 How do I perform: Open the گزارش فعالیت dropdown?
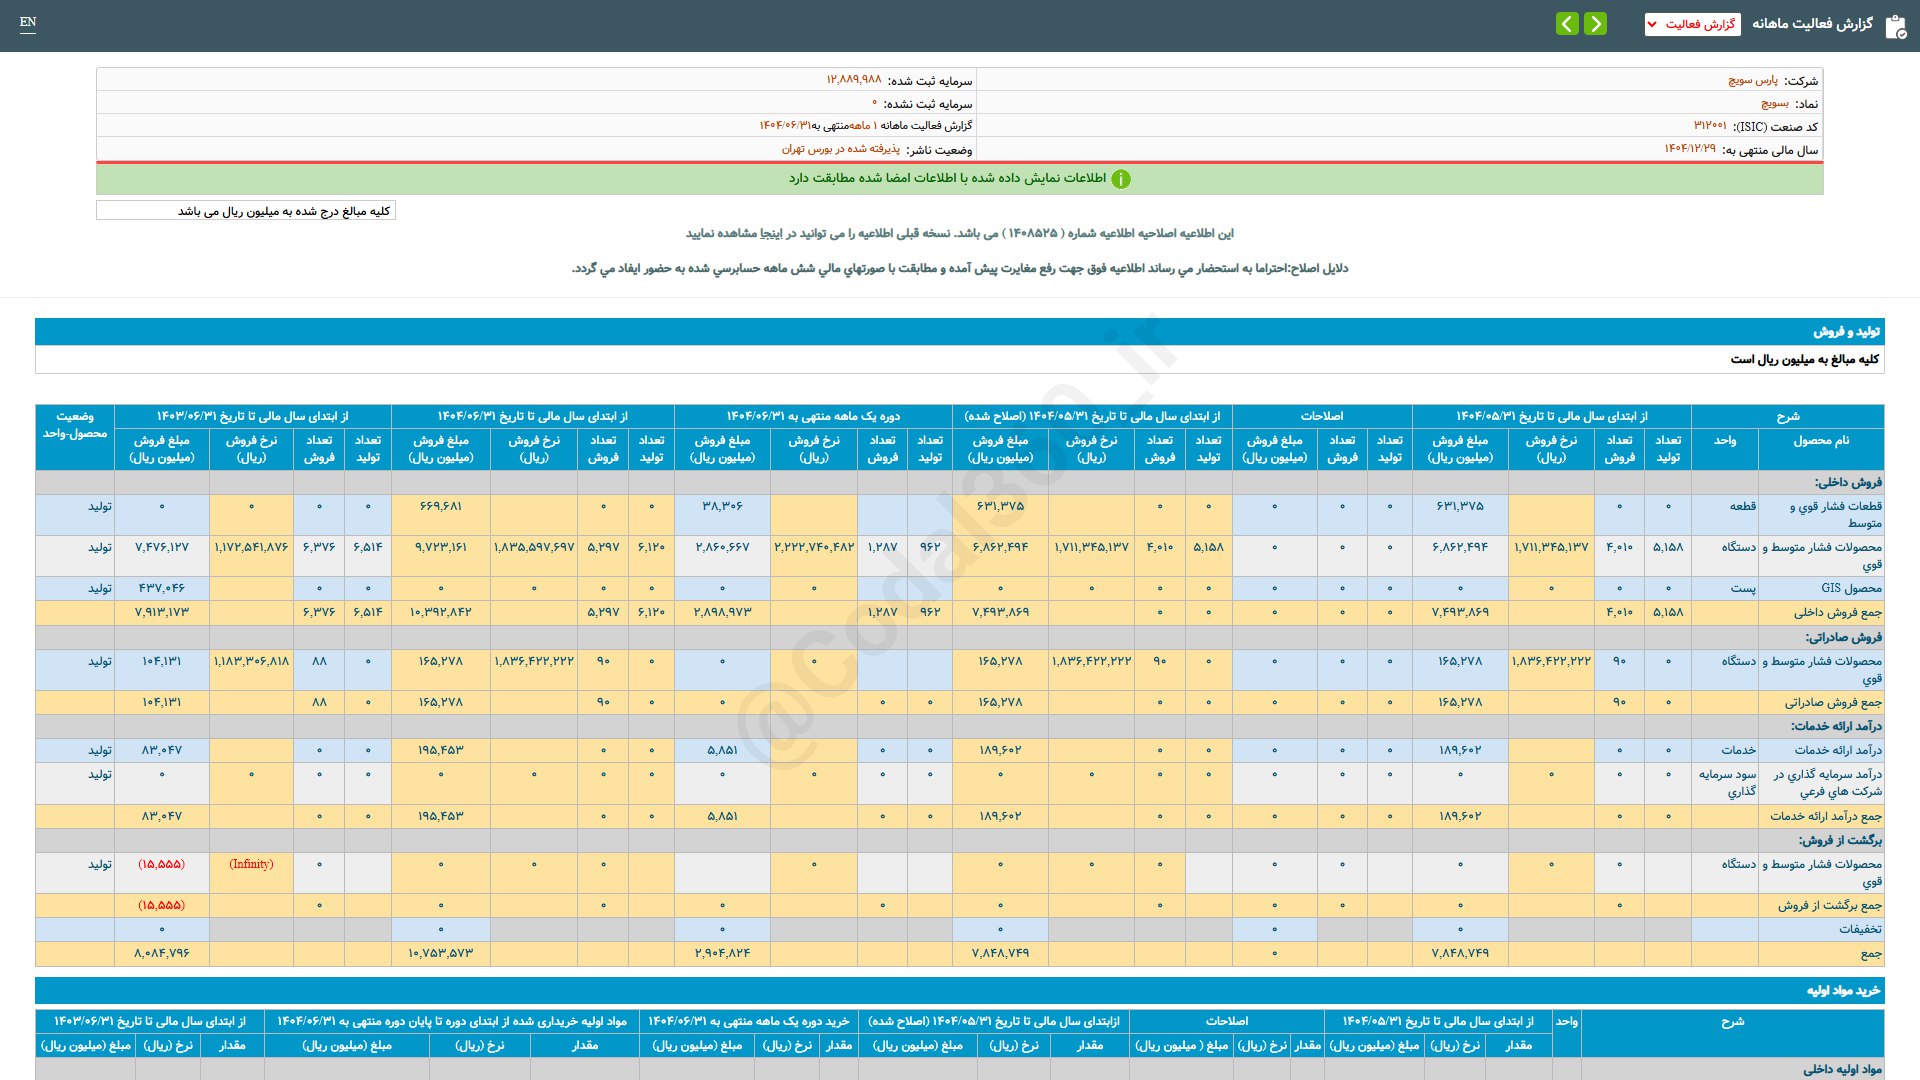[1692, 24]
